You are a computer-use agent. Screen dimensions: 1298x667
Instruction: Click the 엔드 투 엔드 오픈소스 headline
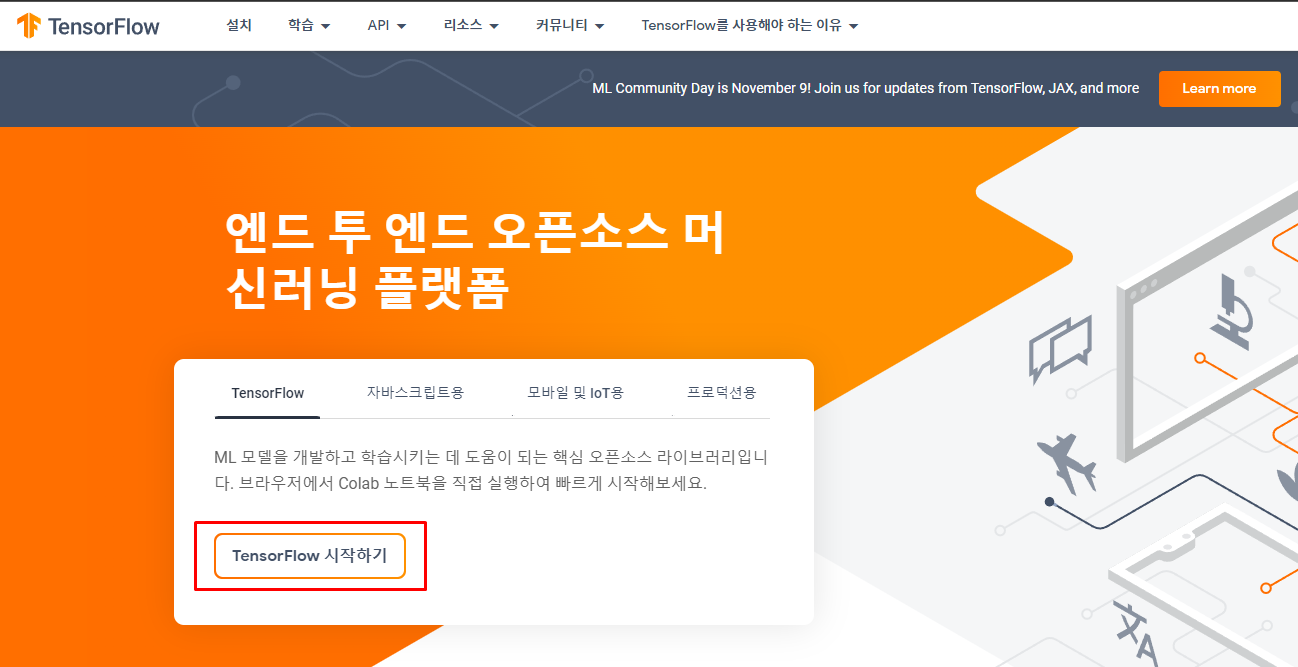click(475, 261)
